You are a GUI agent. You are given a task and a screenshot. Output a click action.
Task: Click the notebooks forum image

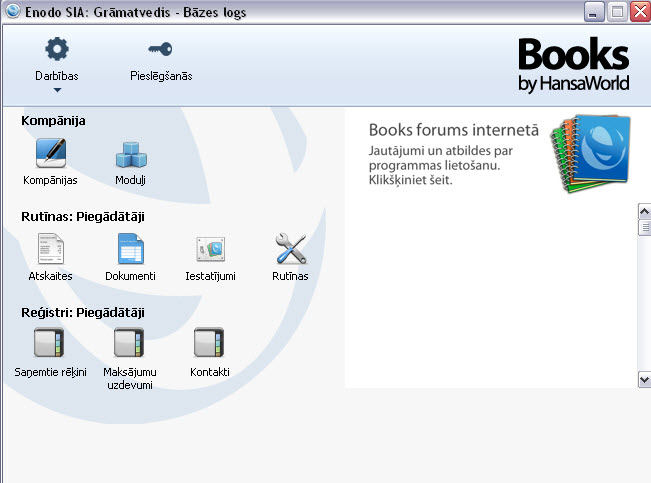click(590, 154)
